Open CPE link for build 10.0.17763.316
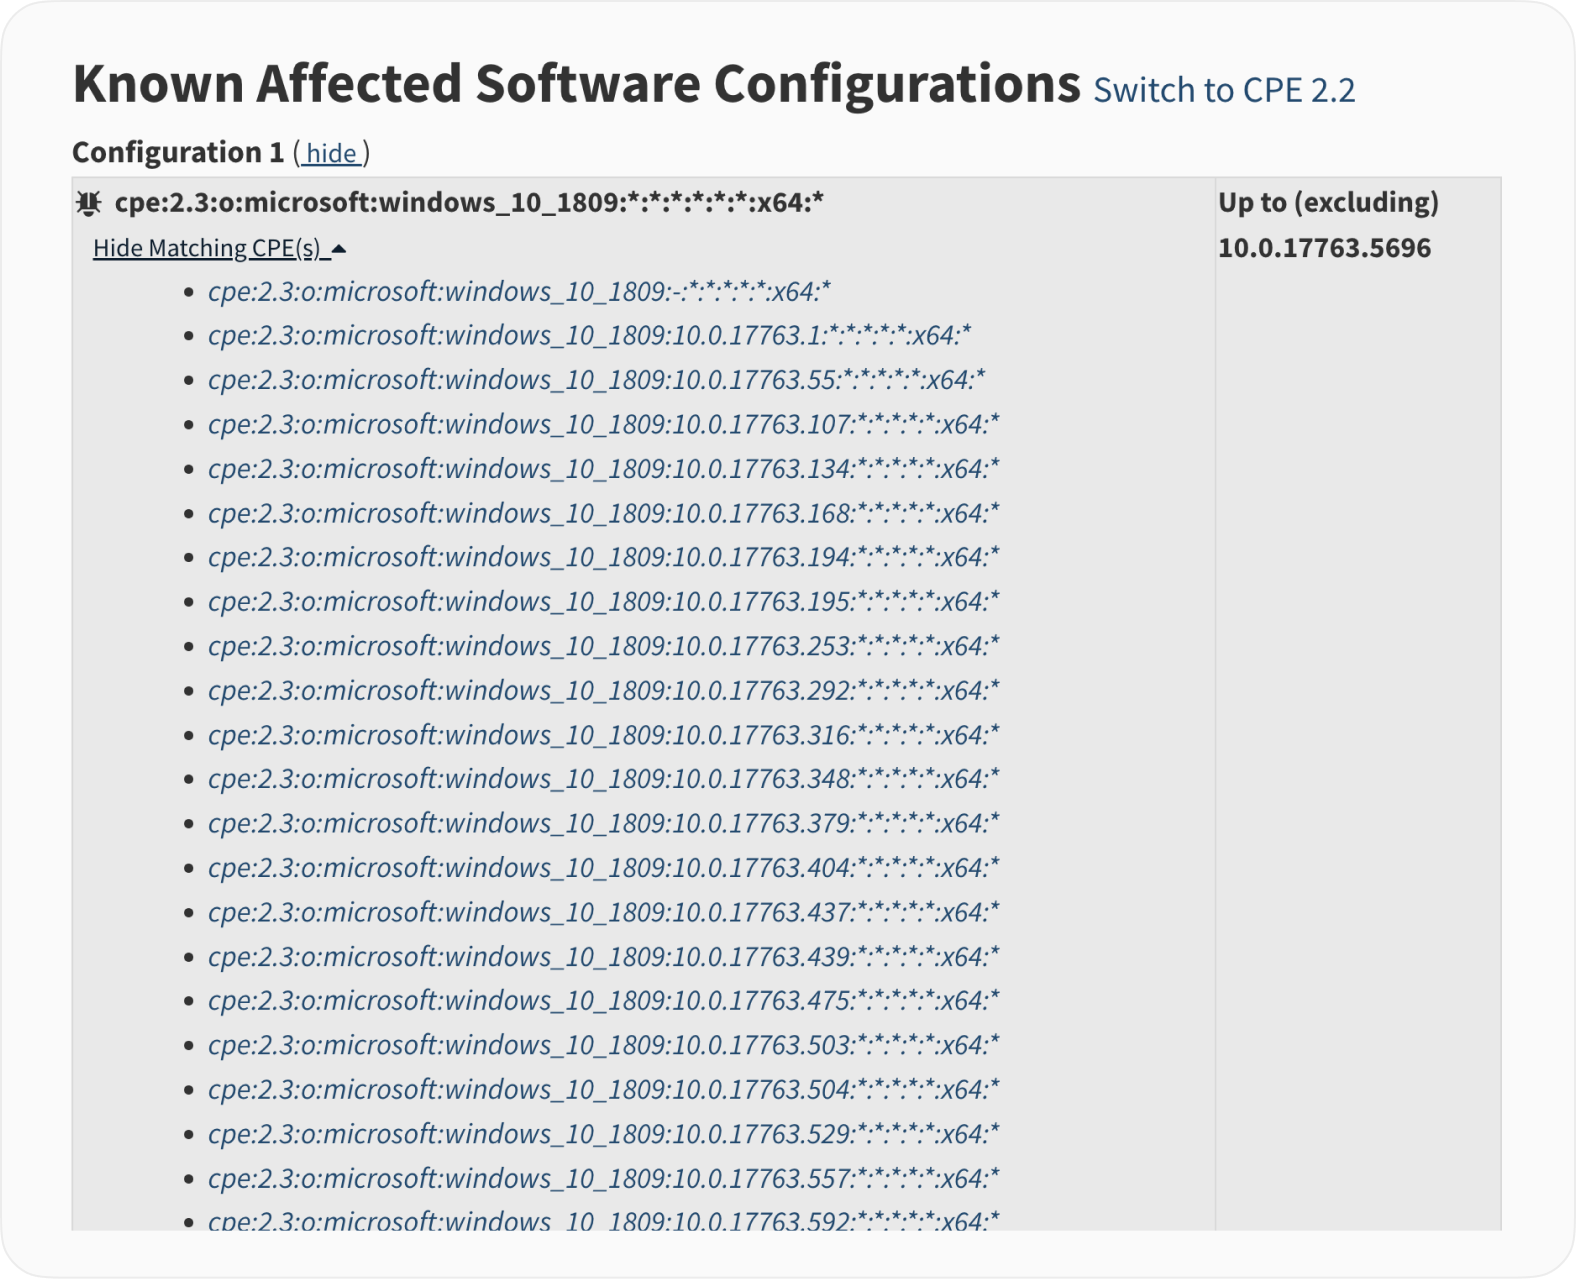 click(603, 735)
